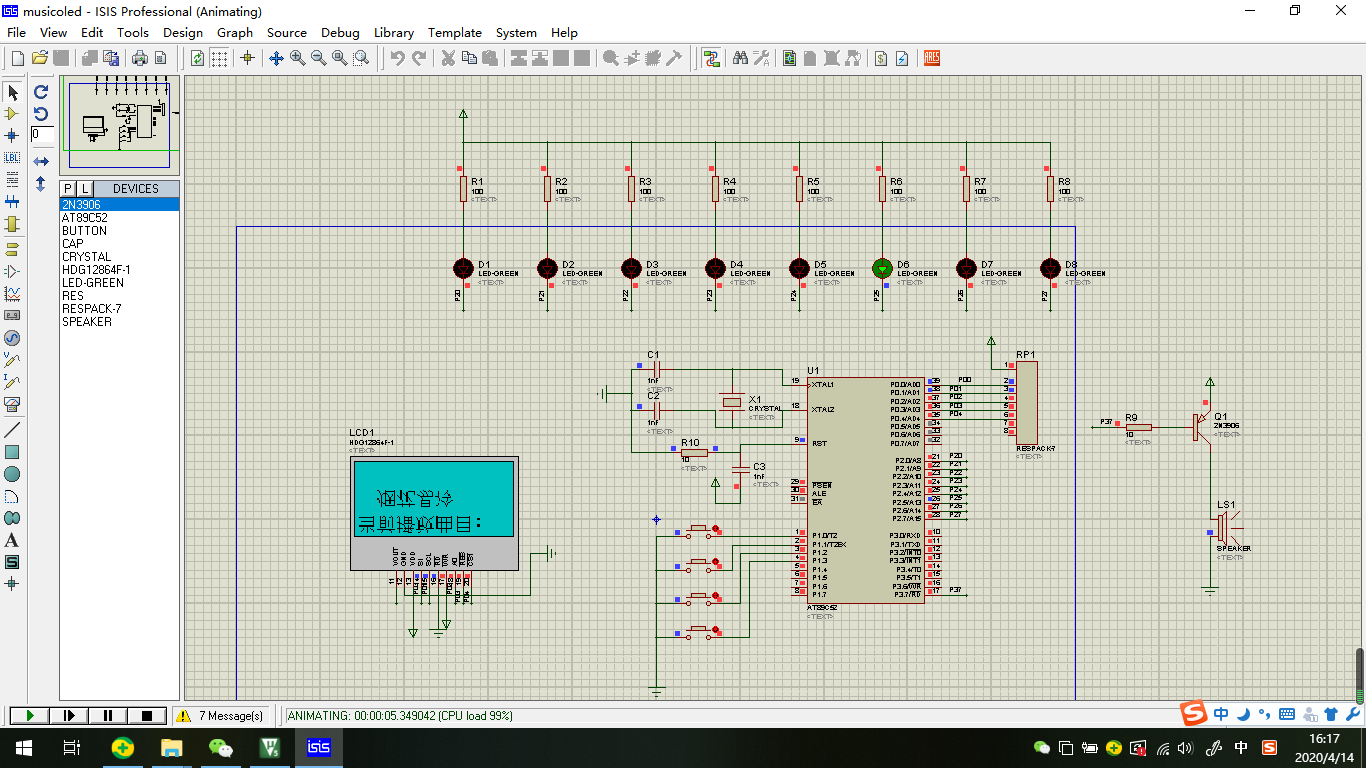
Task: Open the Template menu
Action: point(455,32)
